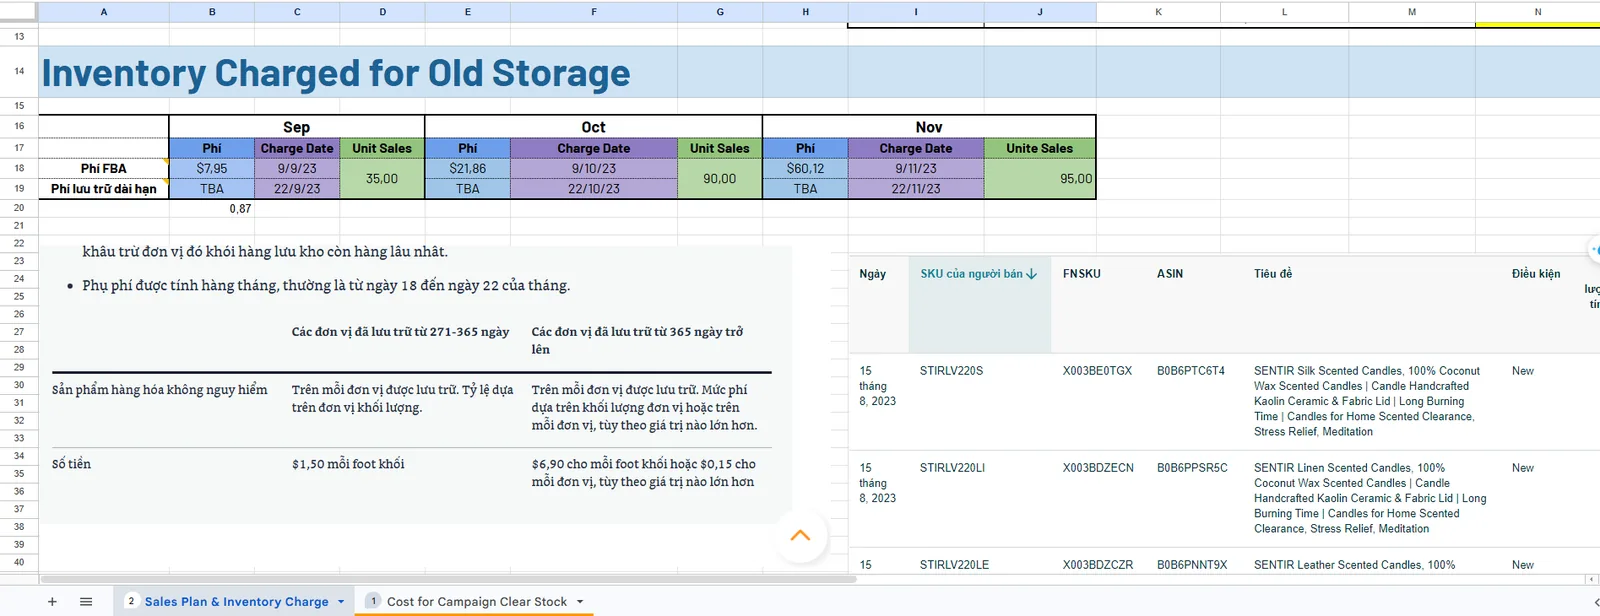Click the SKU value STIRLV220S
Image resolution: width=1600 pixels, height=616 pixels.
951,371
